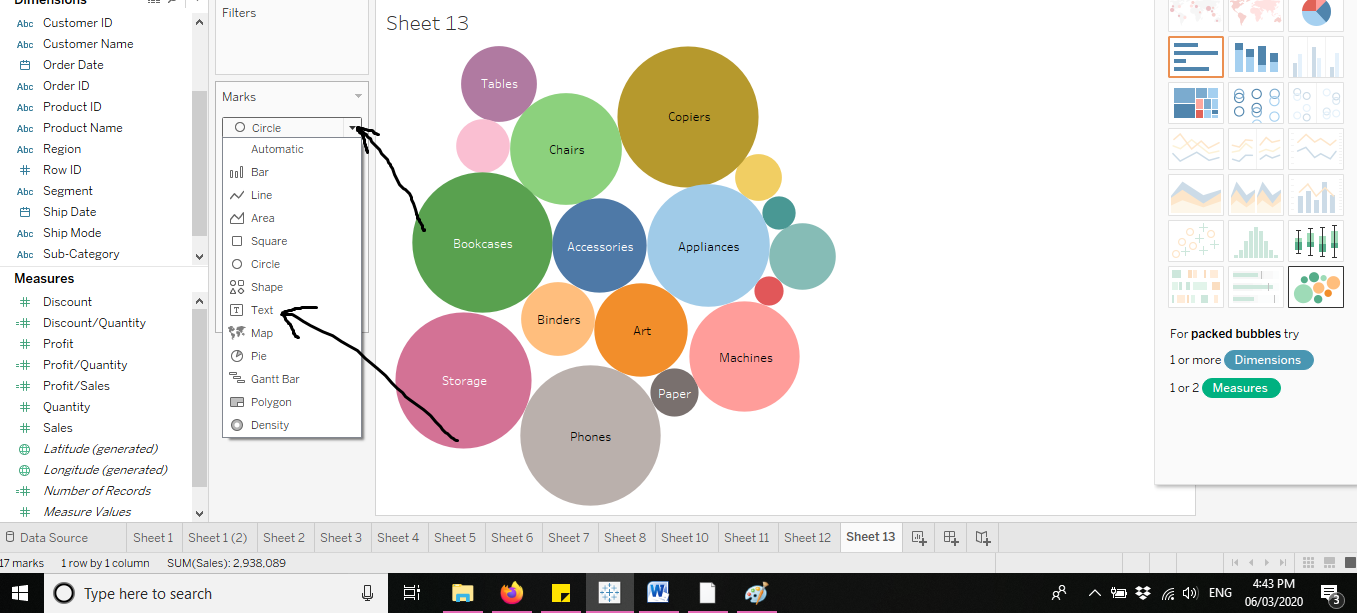This screenshot has width=1357, height=613.
Task: Choose the pie chart in Show Me panel
Action: pyautogui.click(x=1316, y=16)
